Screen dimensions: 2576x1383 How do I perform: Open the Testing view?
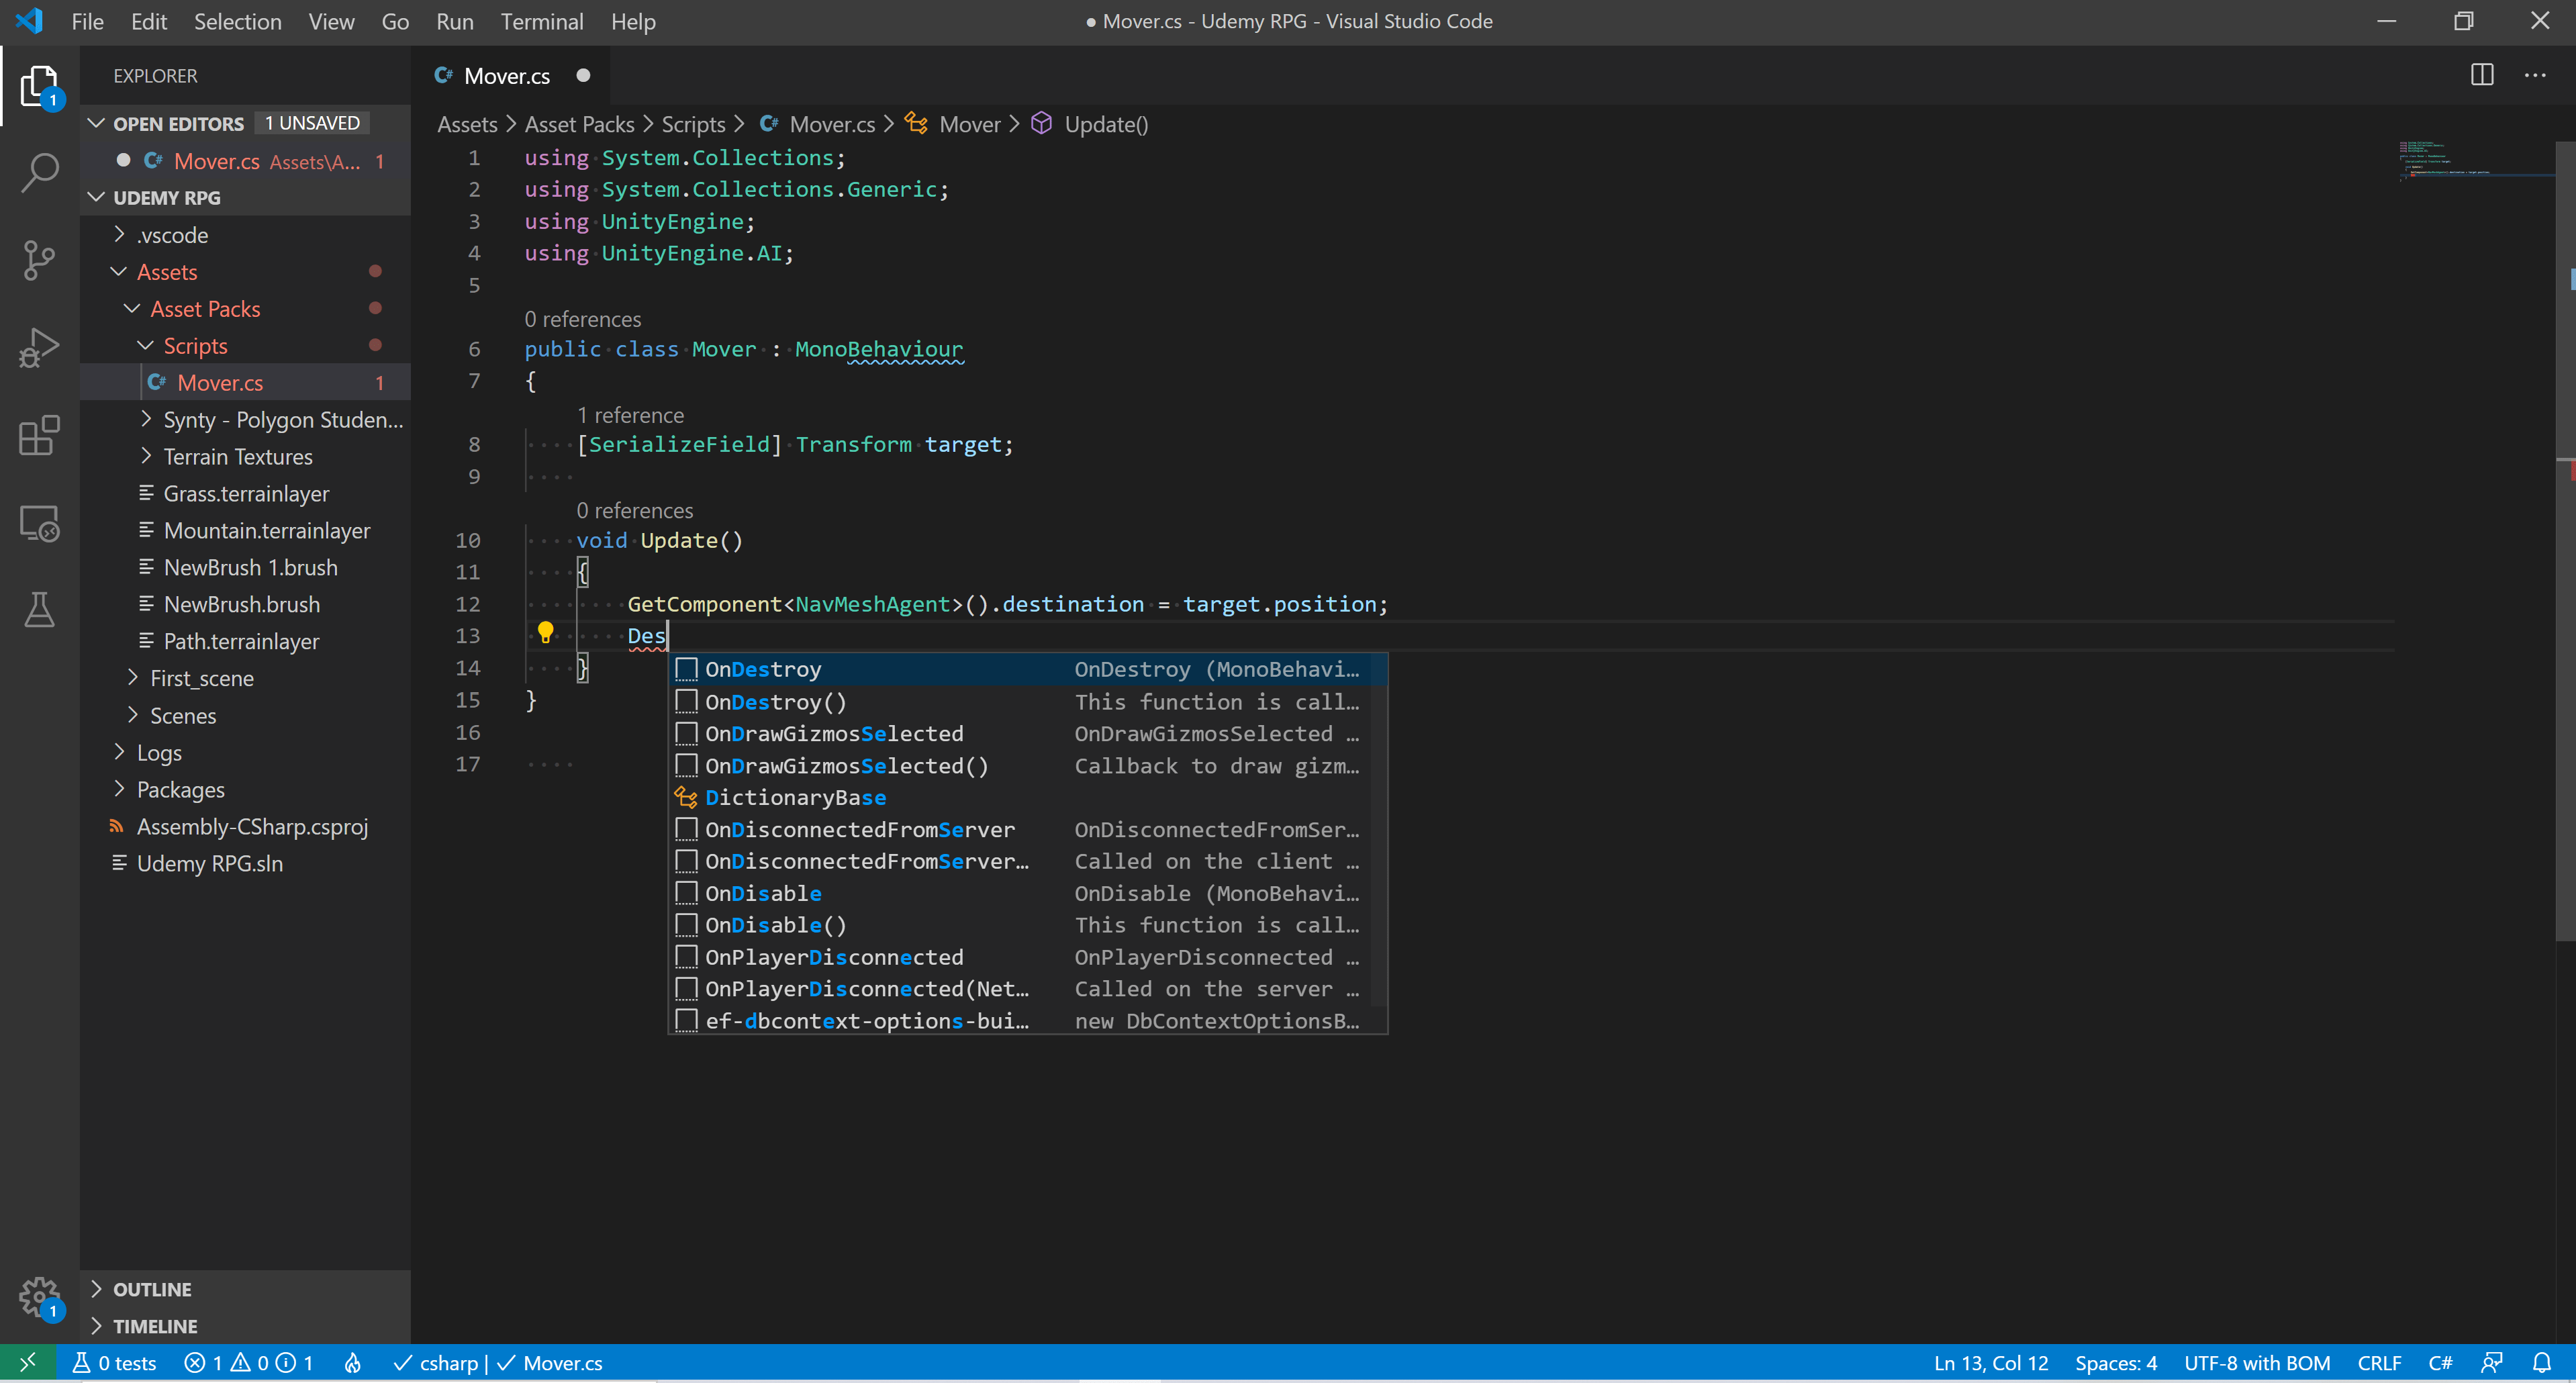coord(39,610)
